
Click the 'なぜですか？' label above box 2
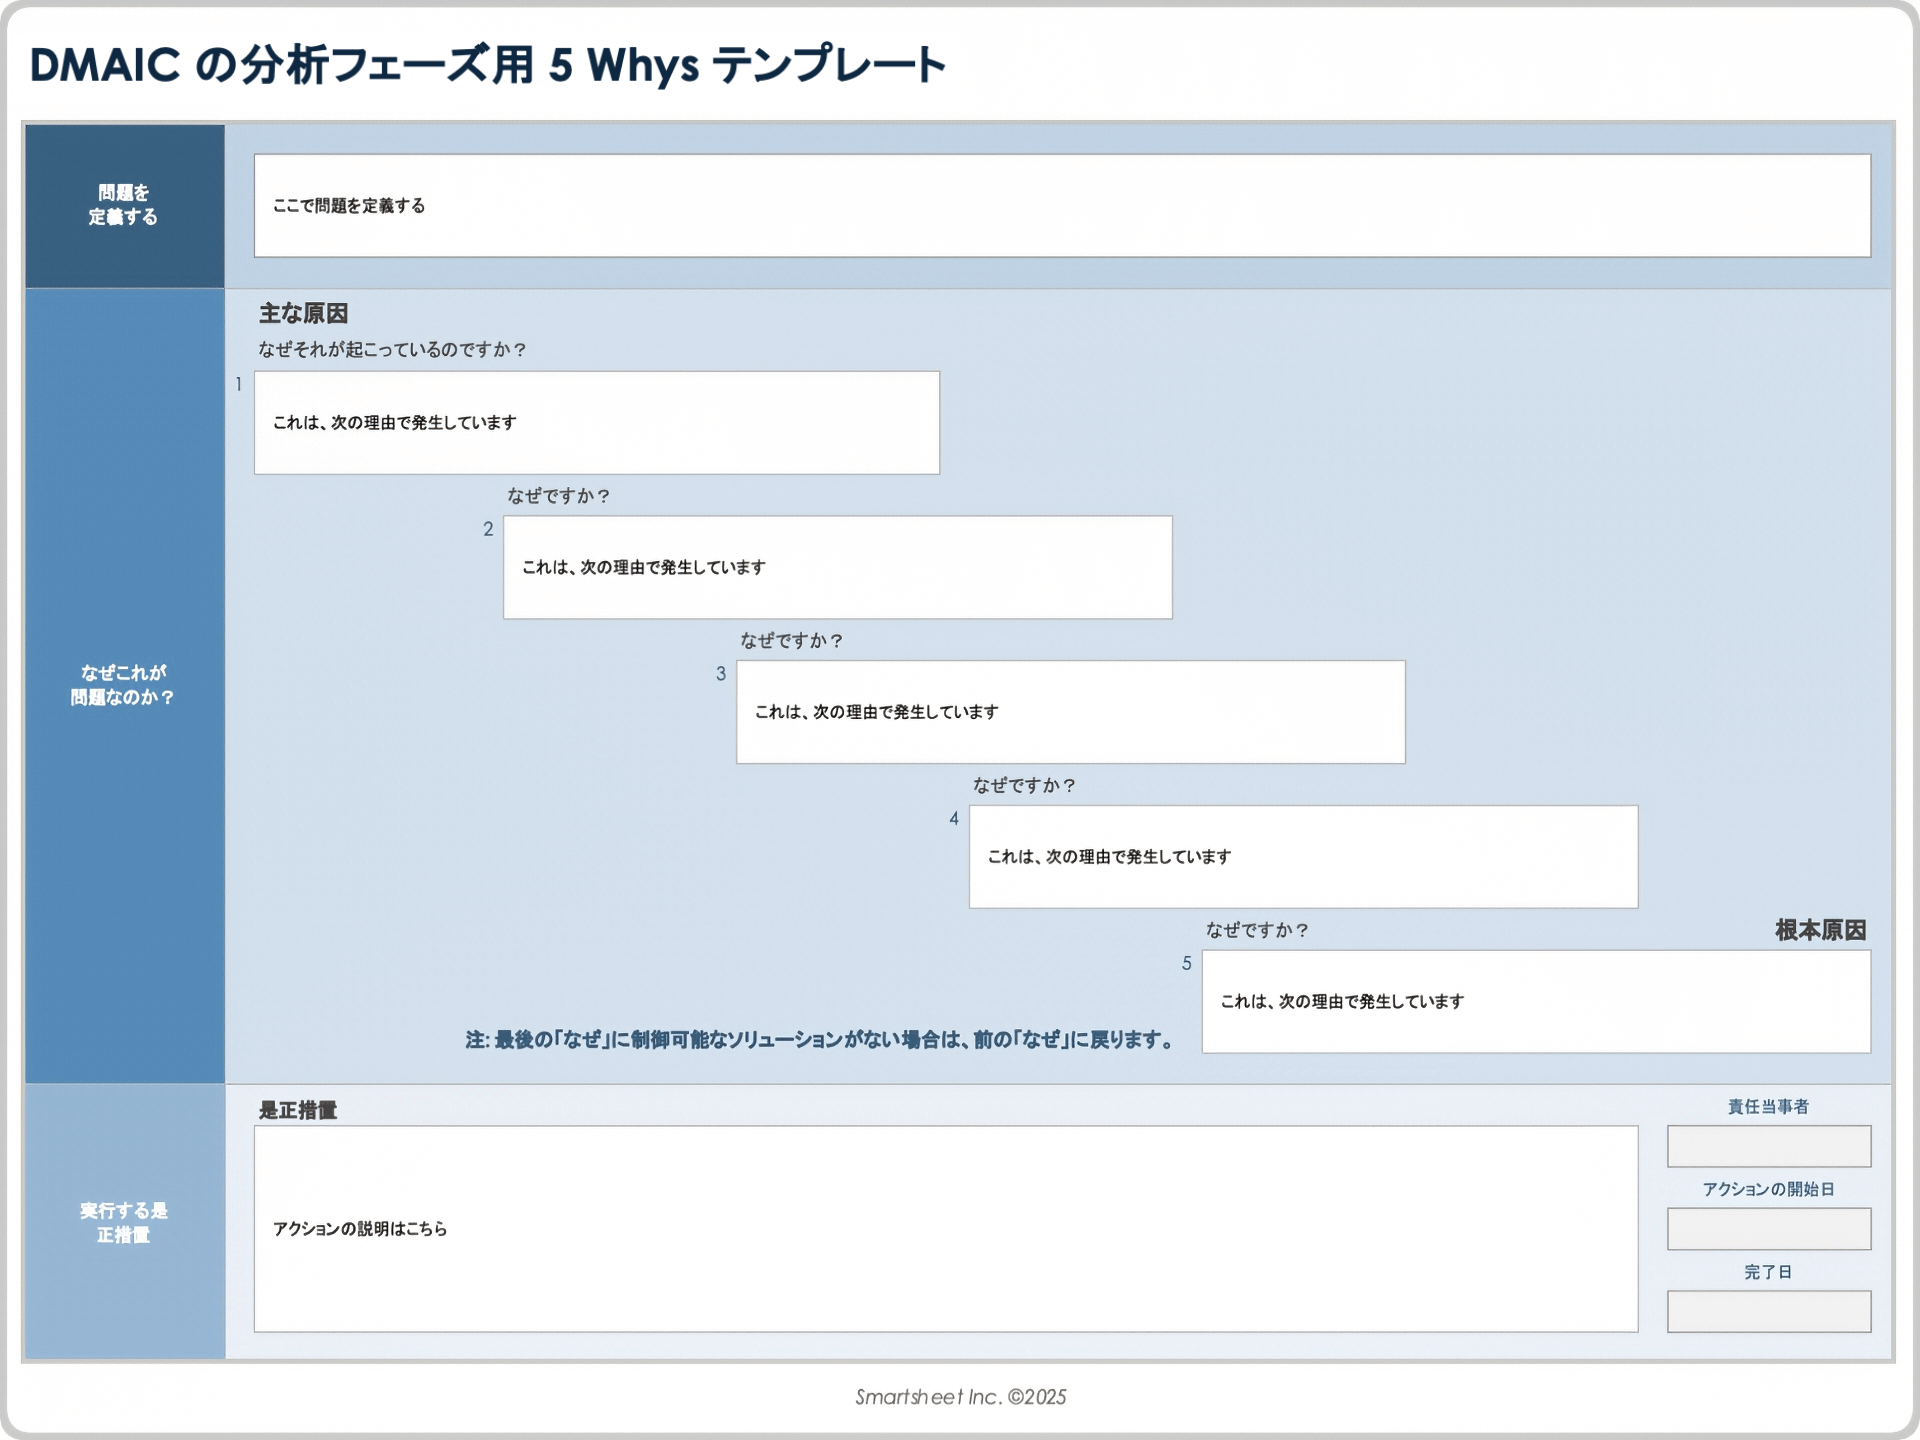tap(559, 495)
